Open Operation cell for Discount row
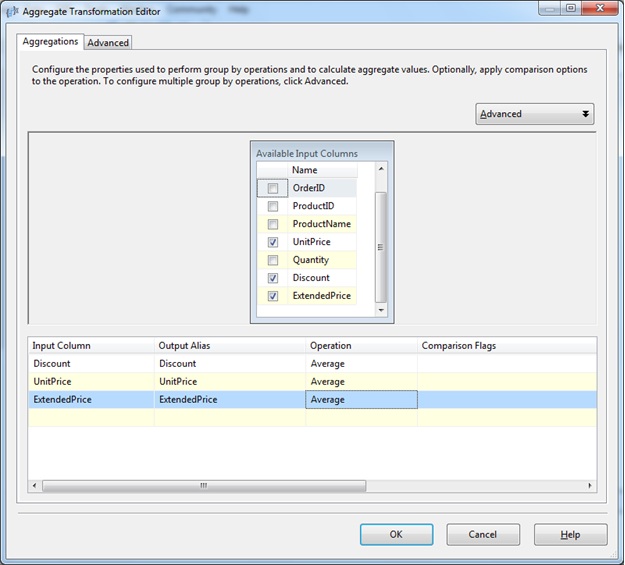 point(362,364)
